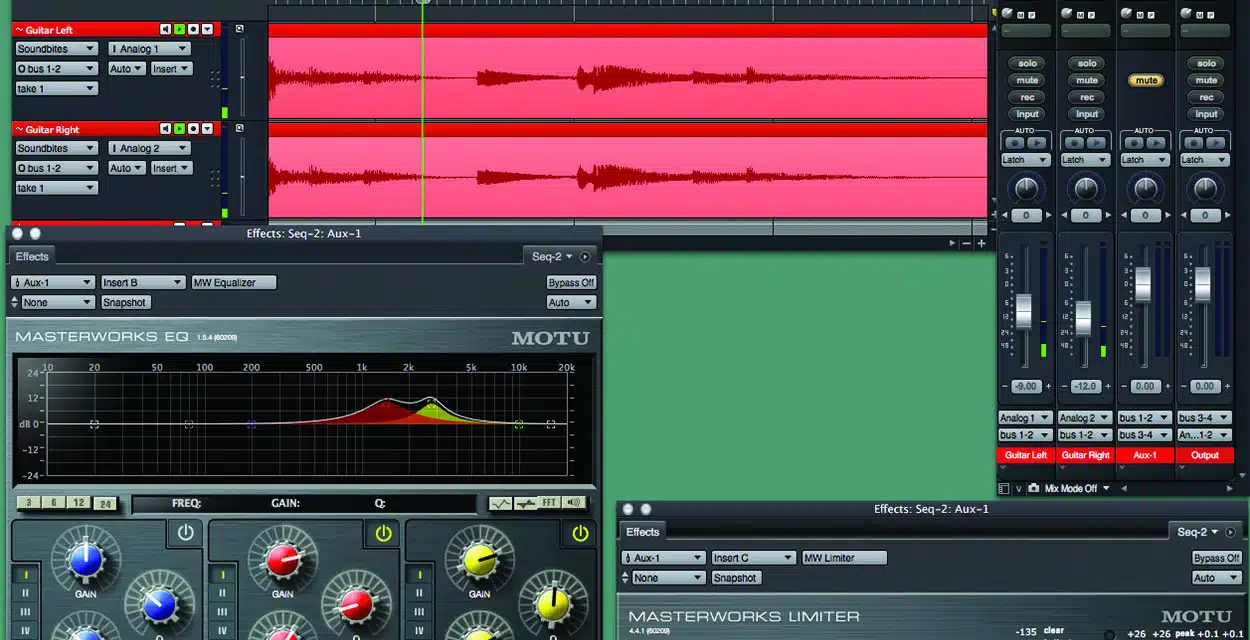Open the Latch automation dropdown on Aux-1 channel
1250x640 pixels.
(x=1144, y=160)
